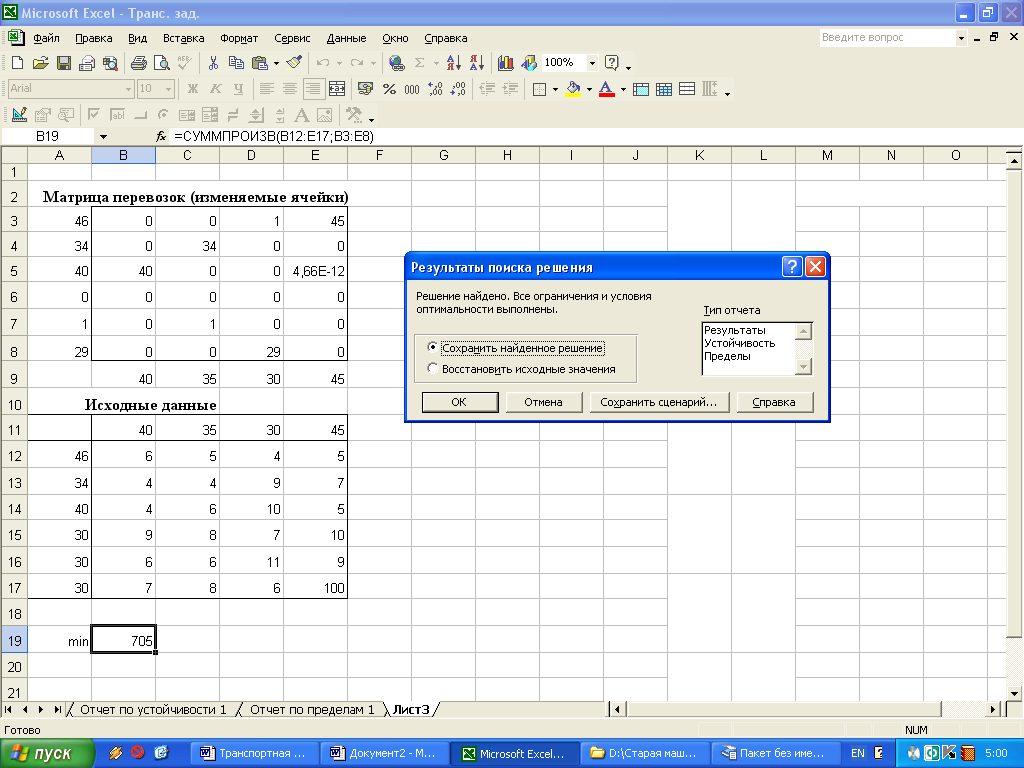Click the 'Сохранить сценарий...' button

(x=658, y=402)
